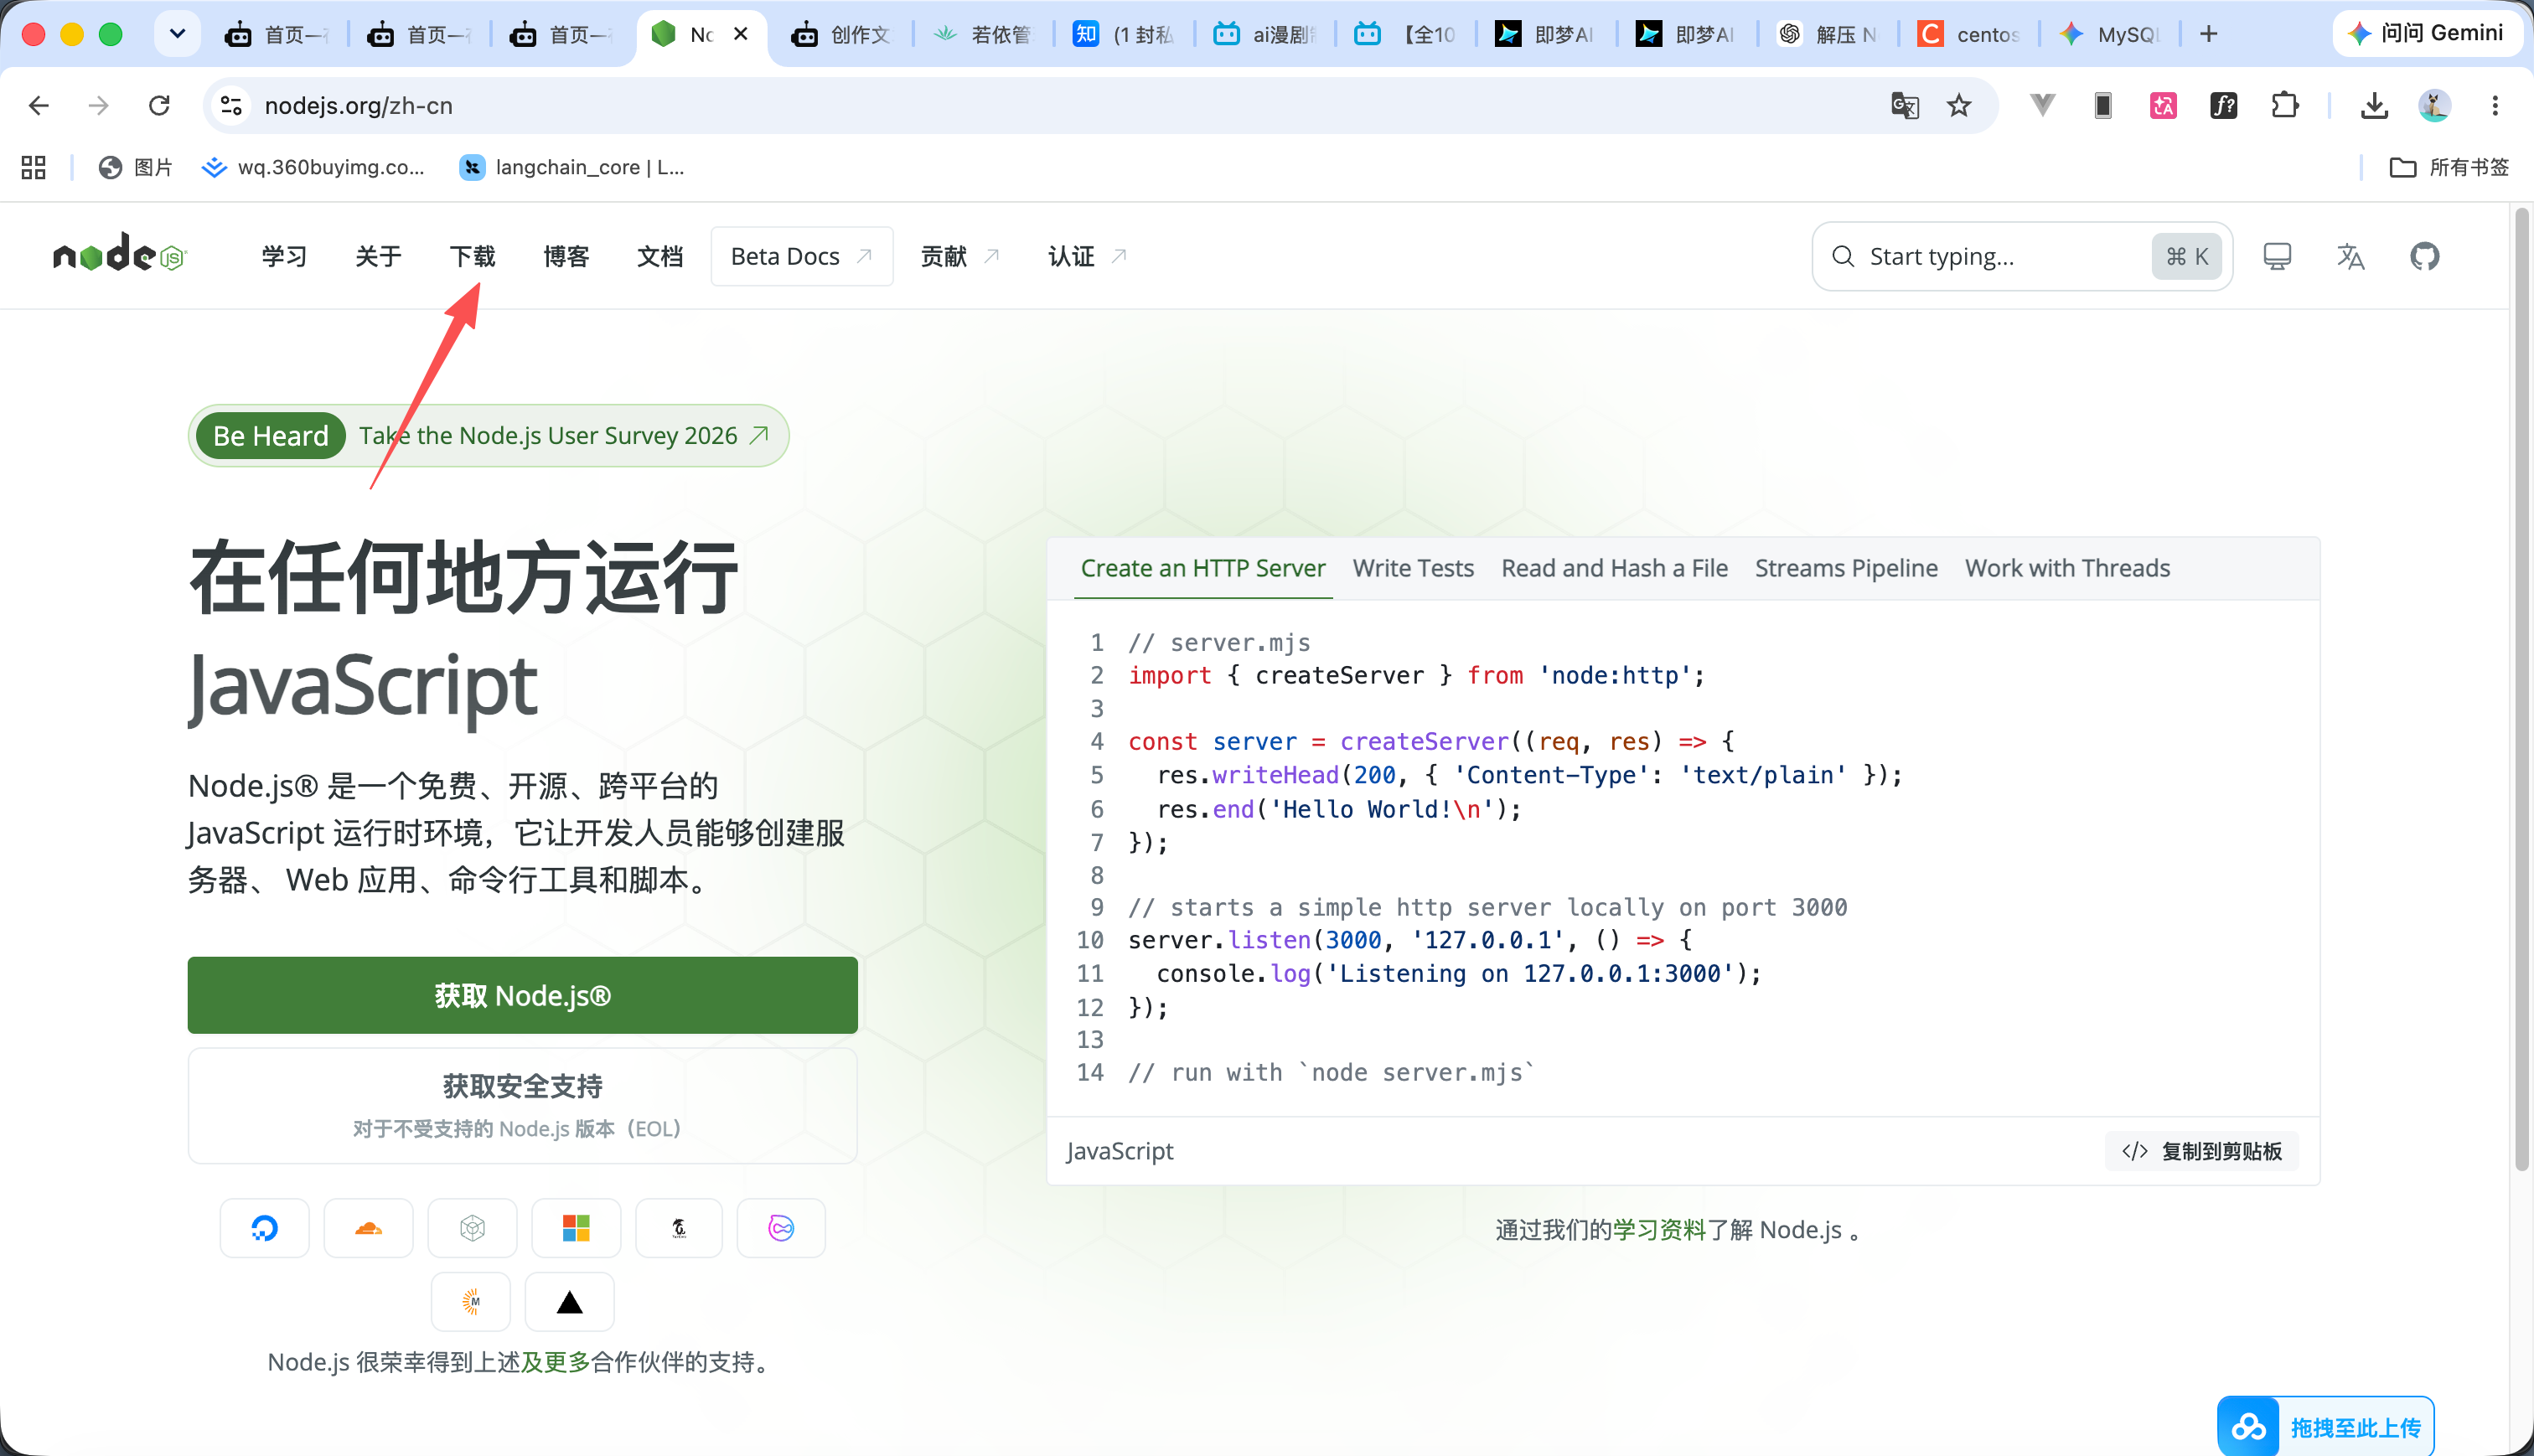Open the langchain_core bookmark
The height and width of the screenshot is (1456, 2534).
pyautogui.click(x=572, y=167)
